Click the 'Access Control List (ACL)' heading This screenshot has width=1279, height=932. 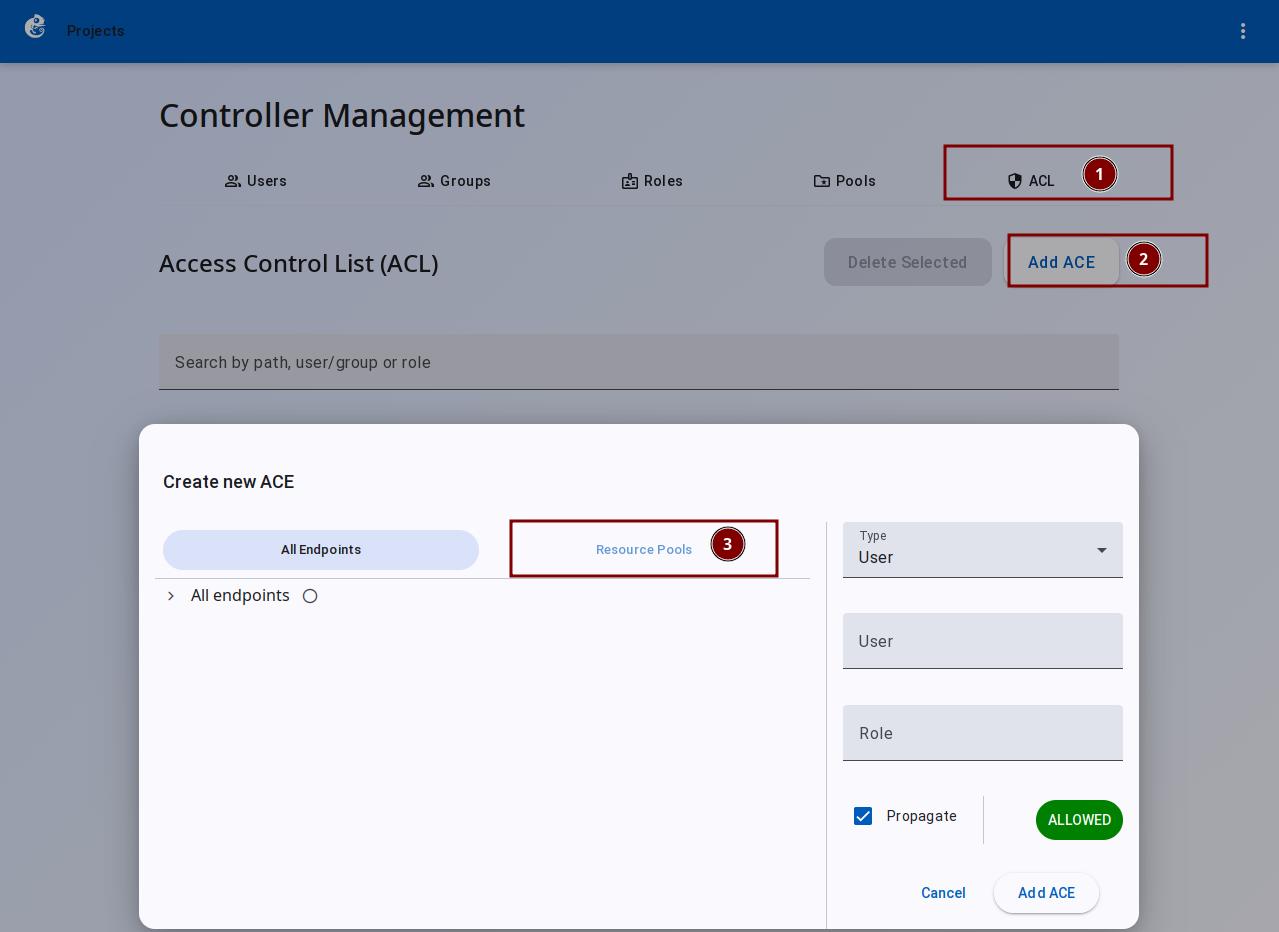299,263
